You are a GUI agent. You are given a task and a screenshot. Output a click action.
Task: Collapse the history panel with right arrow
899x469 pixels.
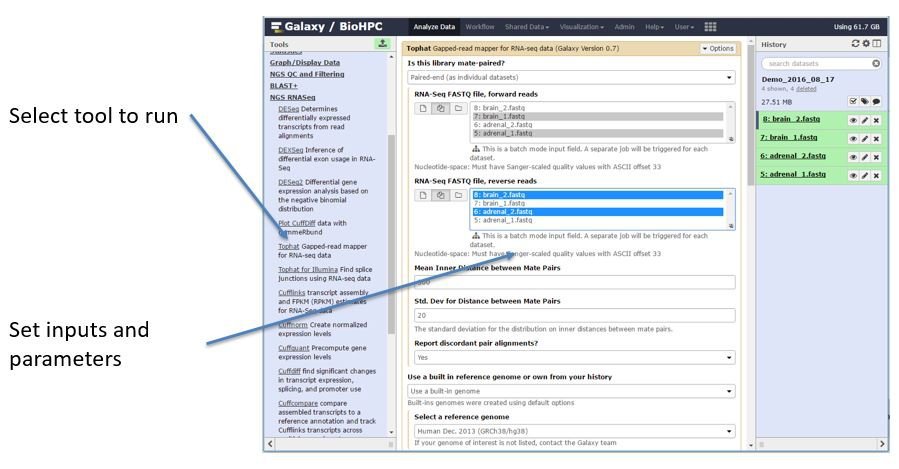[882, 444]
